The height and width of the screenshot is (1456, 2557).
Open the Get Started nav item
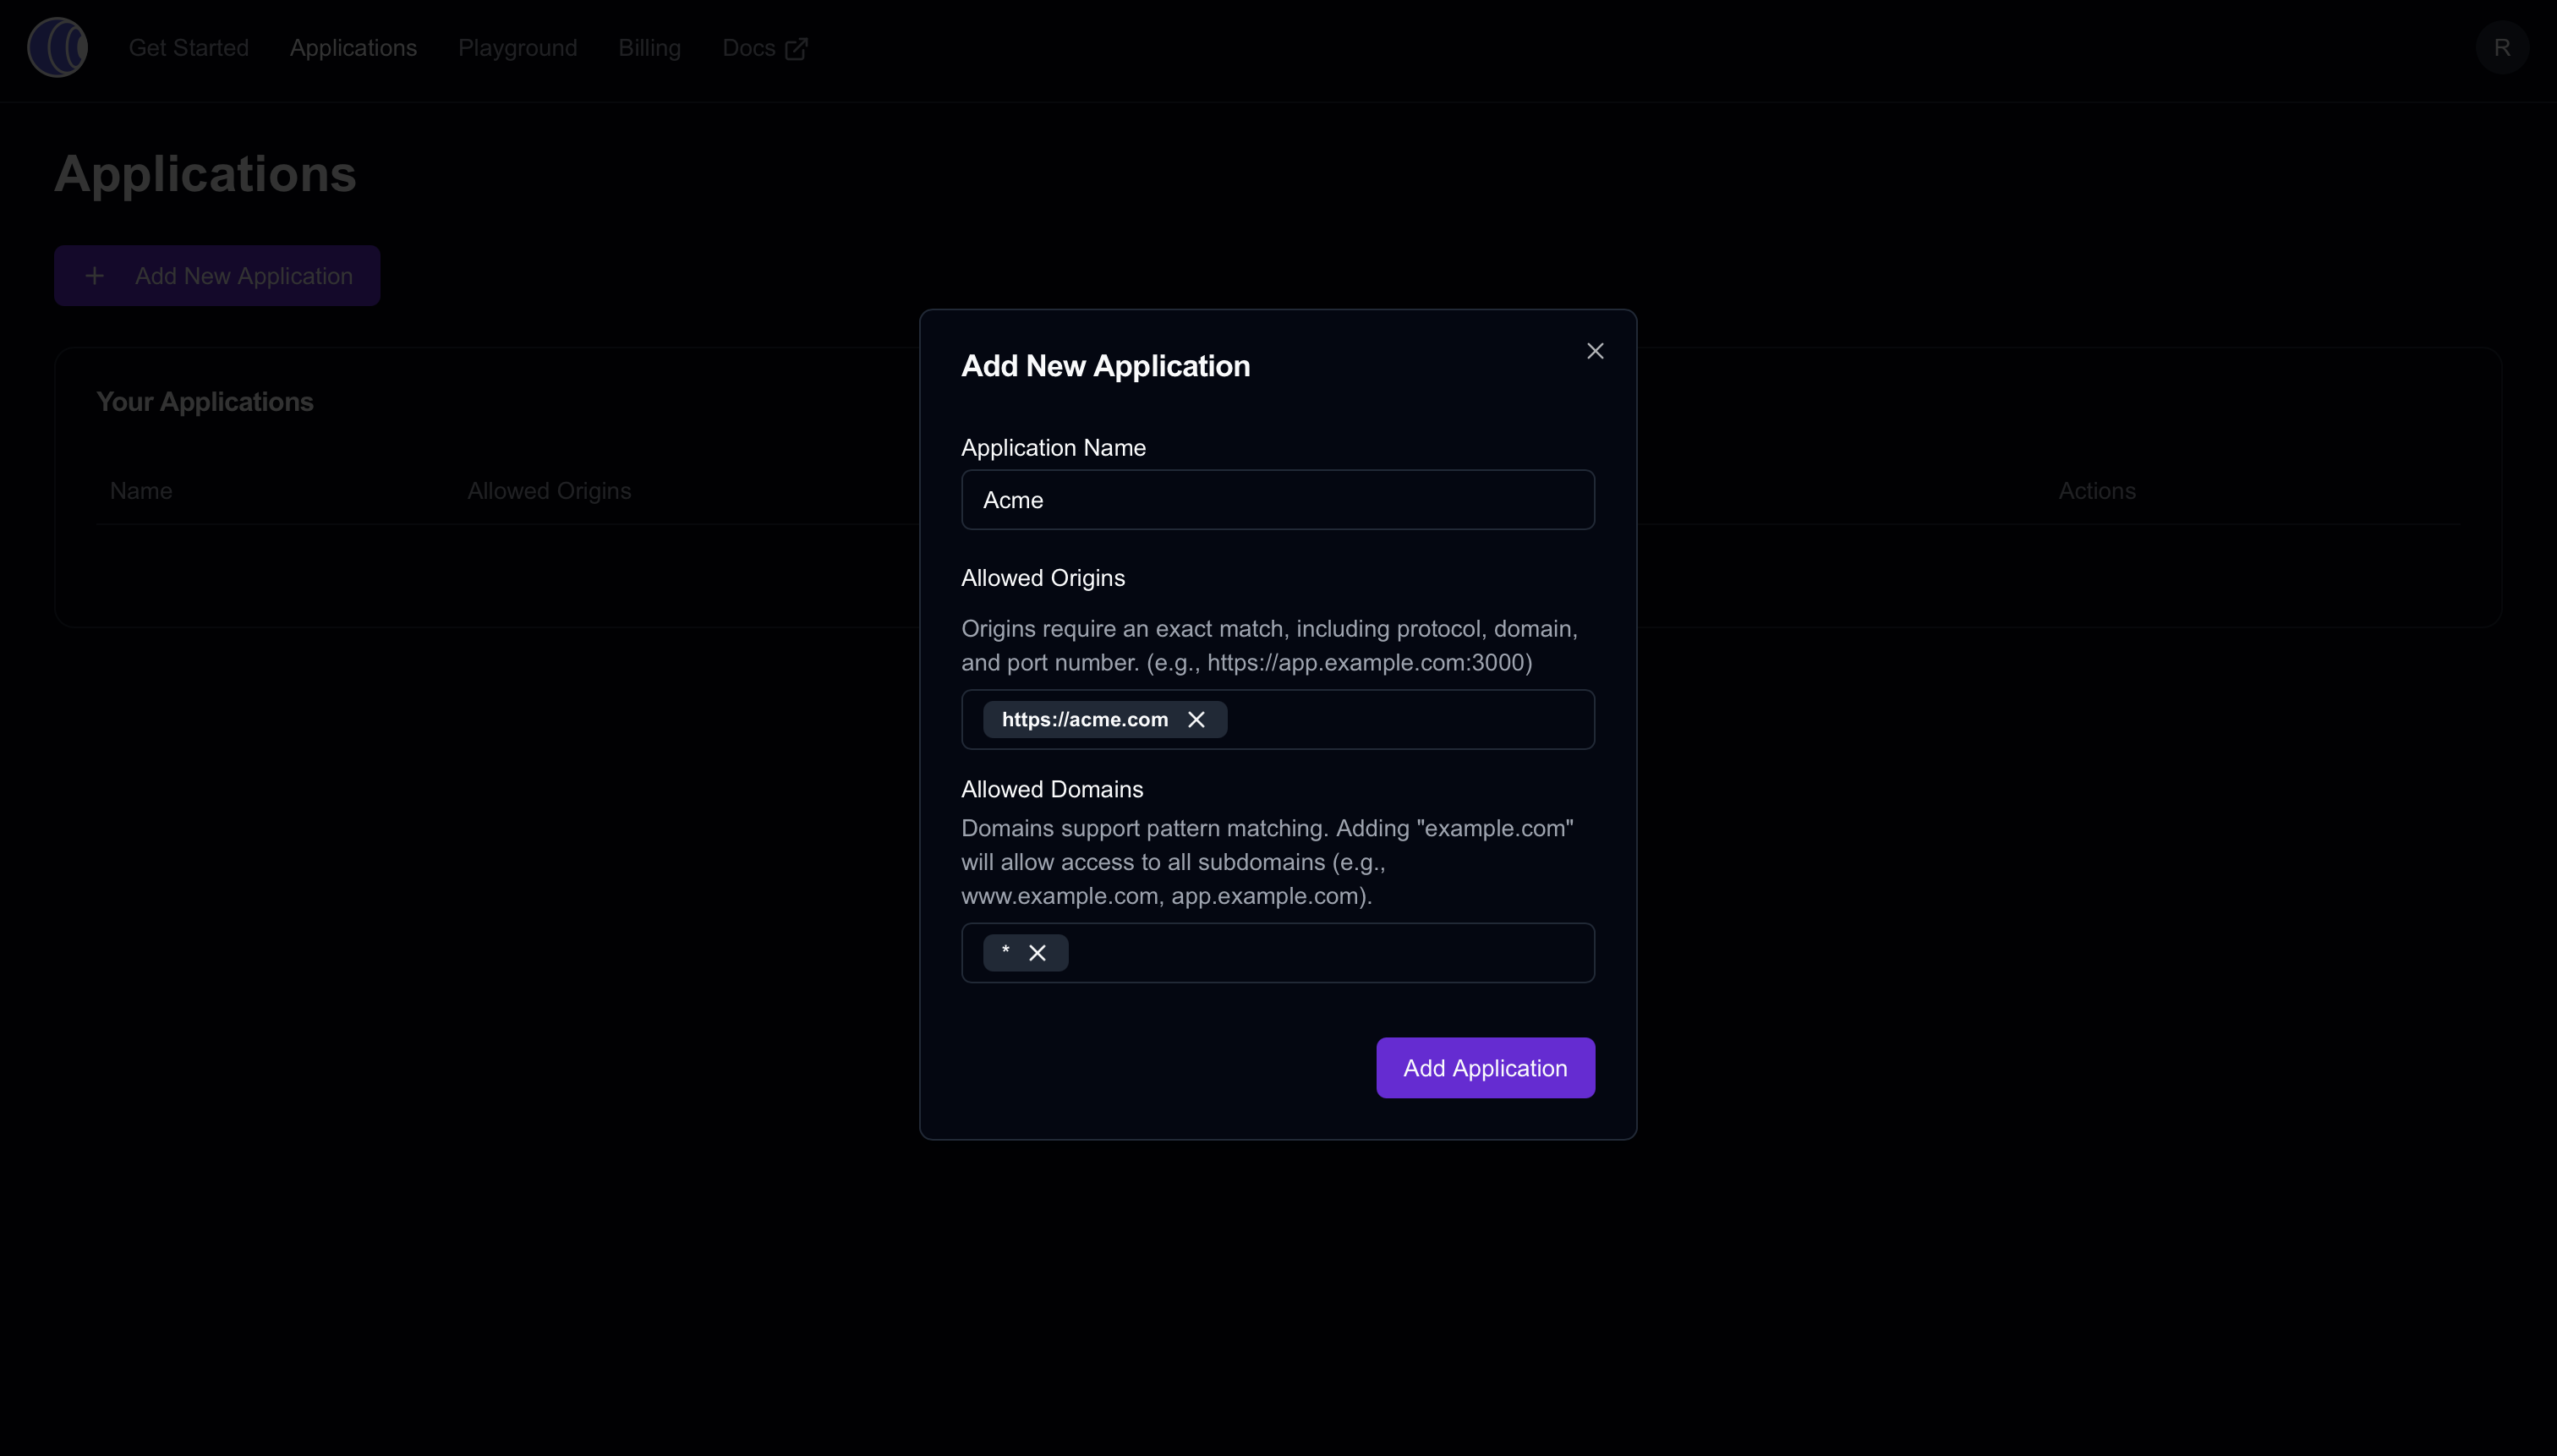pyautogui.click(x=188, y=48)
